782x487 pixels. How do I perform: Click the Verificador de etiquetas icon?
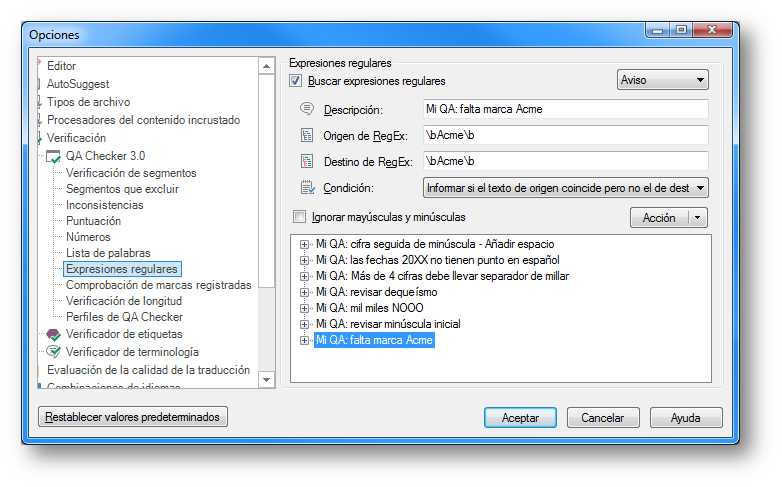pyautogui.click(x=53, y=334)
